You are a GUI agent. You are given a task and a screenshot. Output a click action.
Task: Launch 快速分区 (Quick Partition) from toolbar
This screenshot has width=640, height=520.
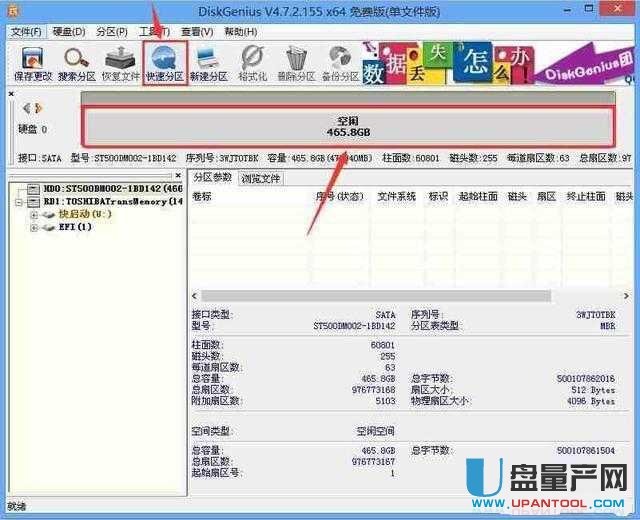coord(164,62)
